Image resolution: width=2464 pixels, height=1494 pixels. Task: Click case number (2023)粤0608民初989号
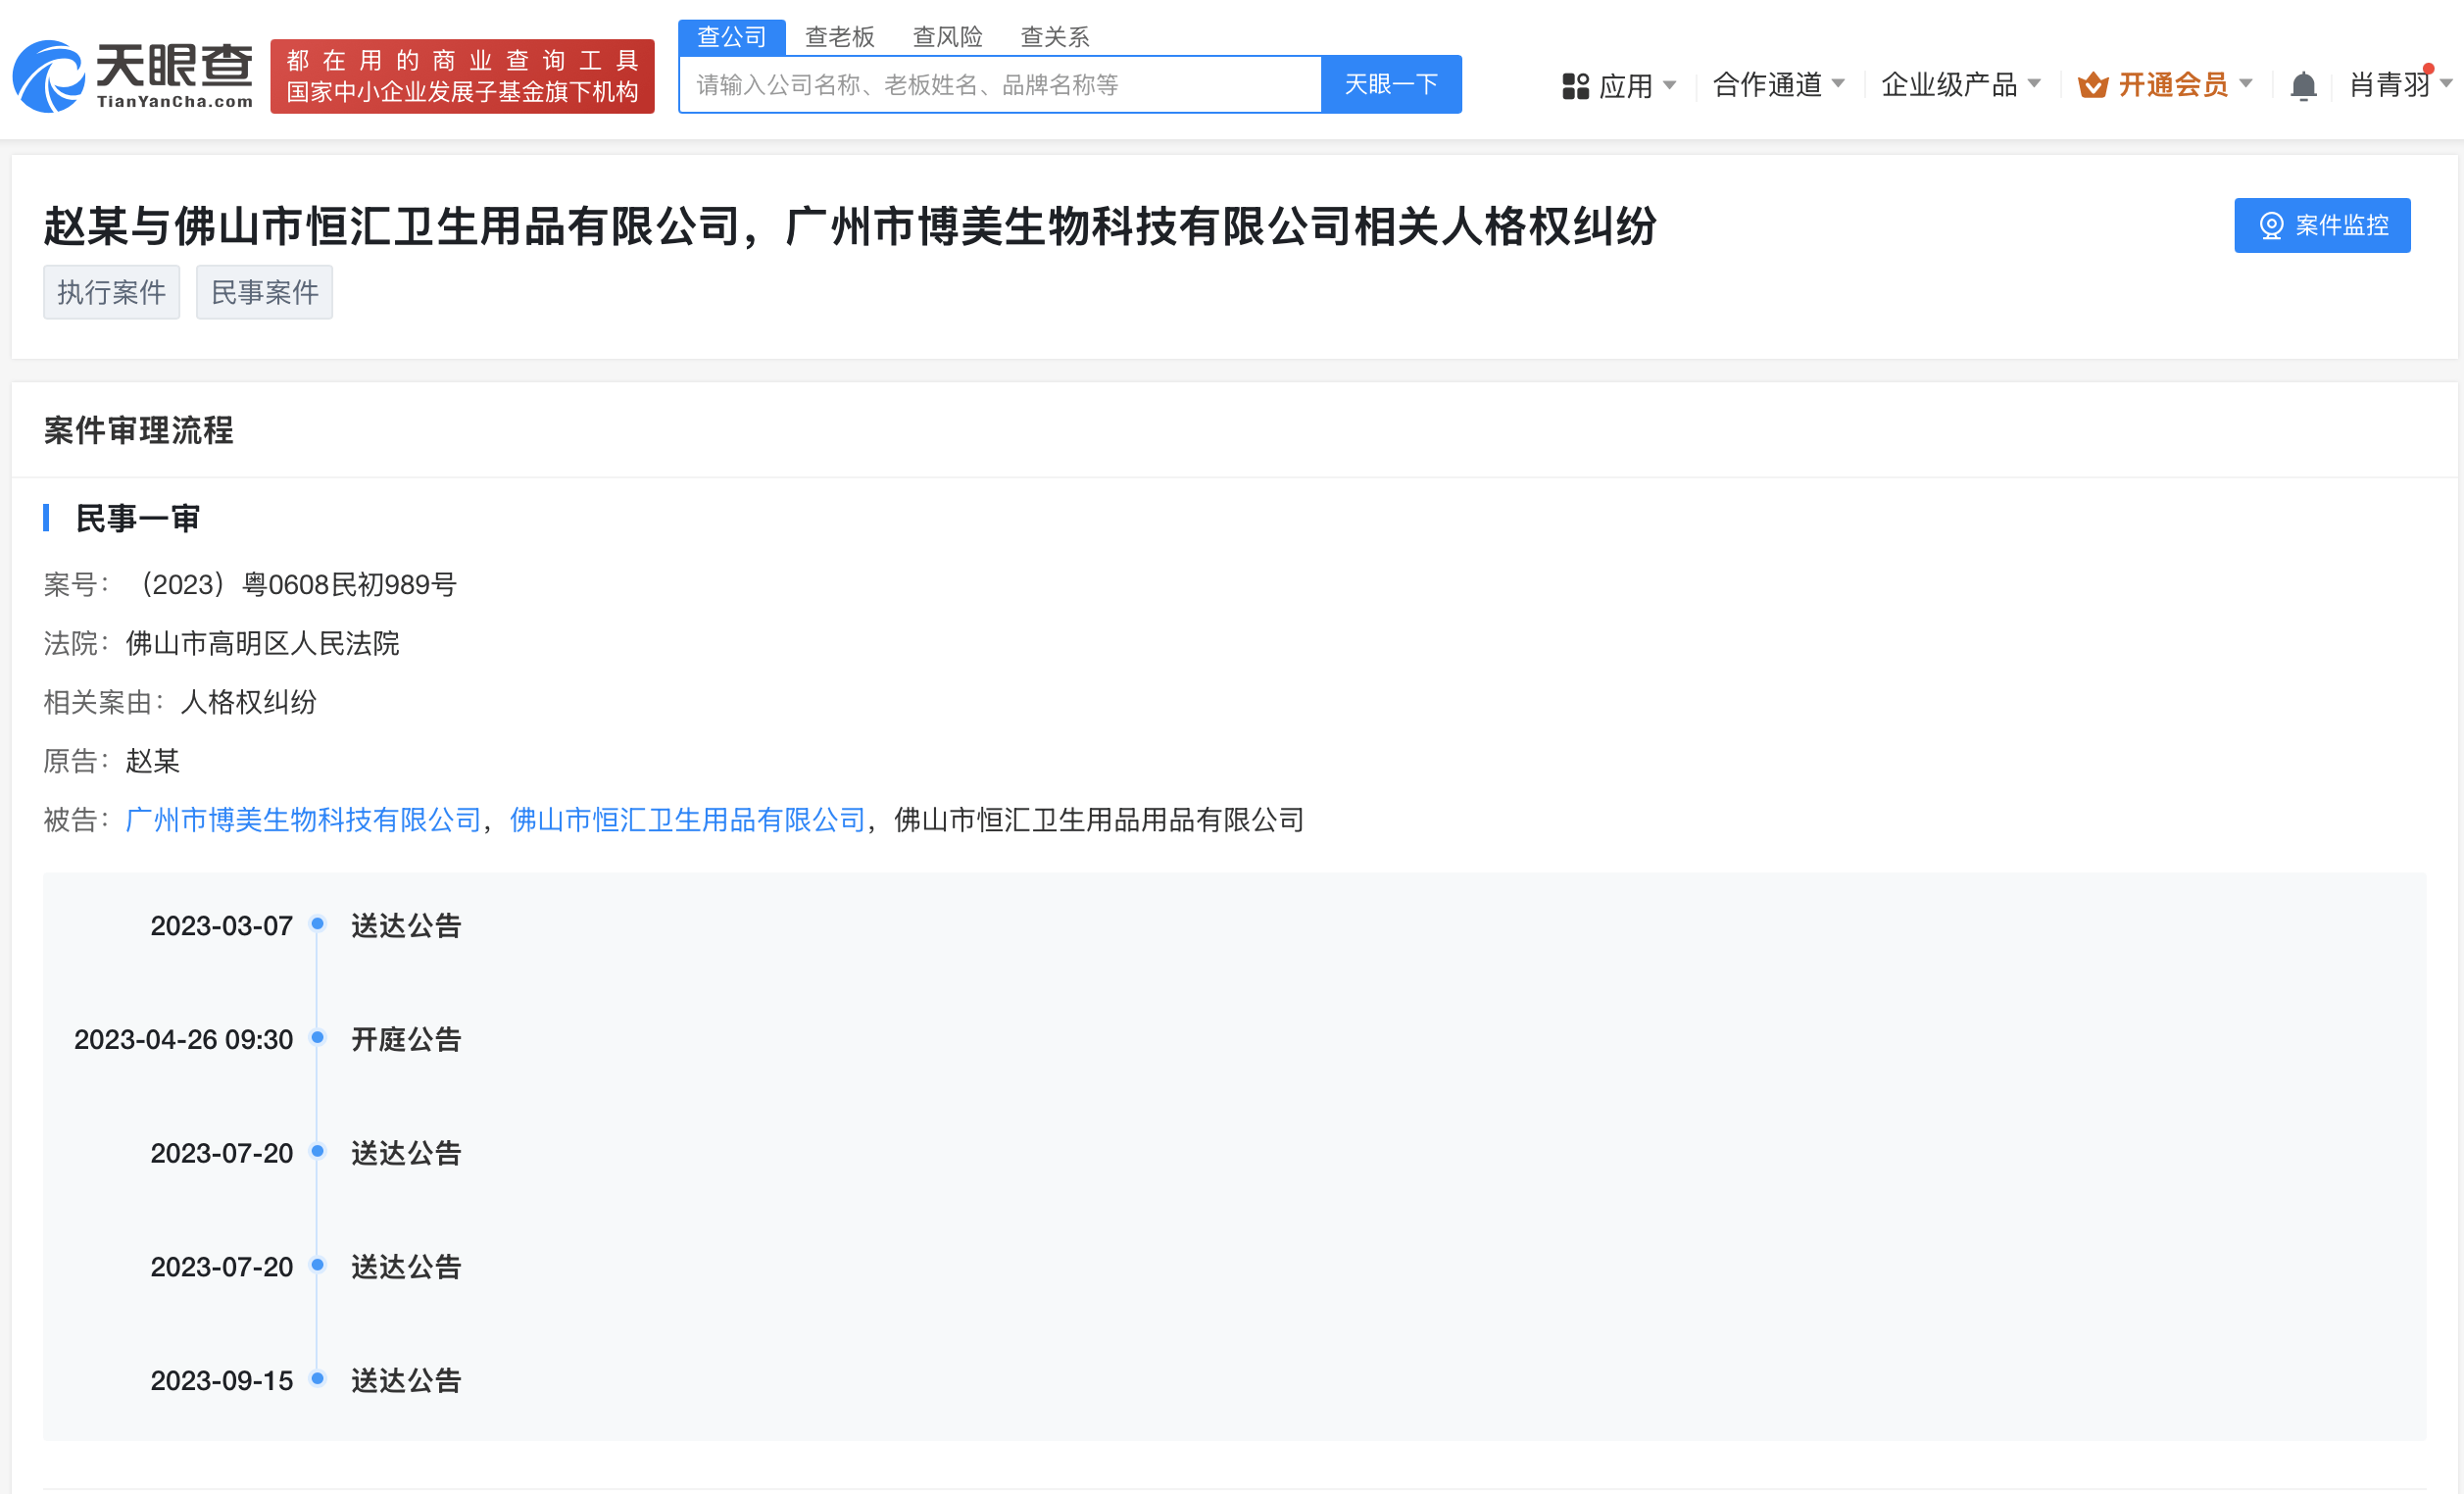(296, 585)
